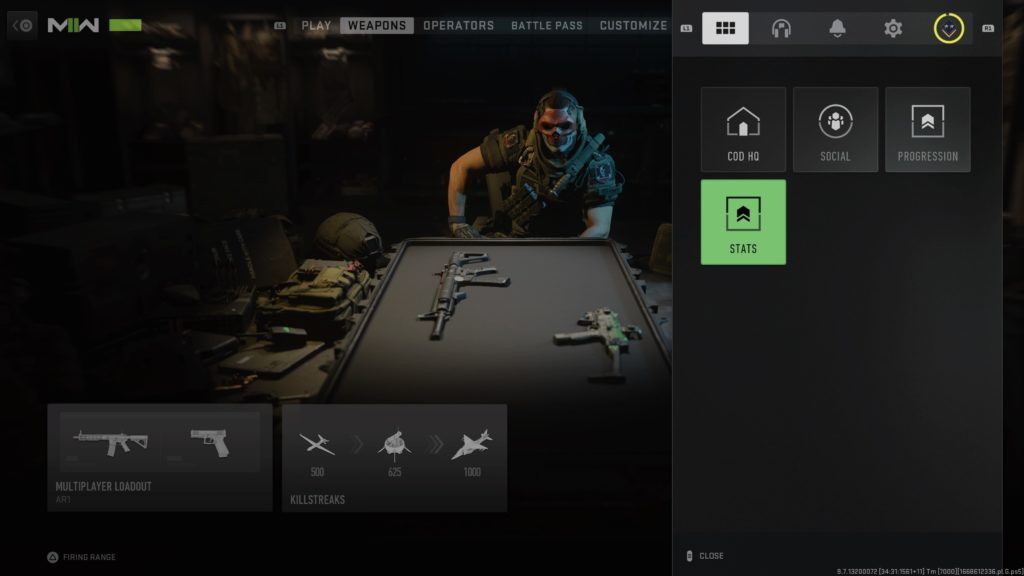The width and height of the screenshot is (1024, 576).
Task: Click the R1 bumper indicator in side panel
Action: click(x=987, y=28)
